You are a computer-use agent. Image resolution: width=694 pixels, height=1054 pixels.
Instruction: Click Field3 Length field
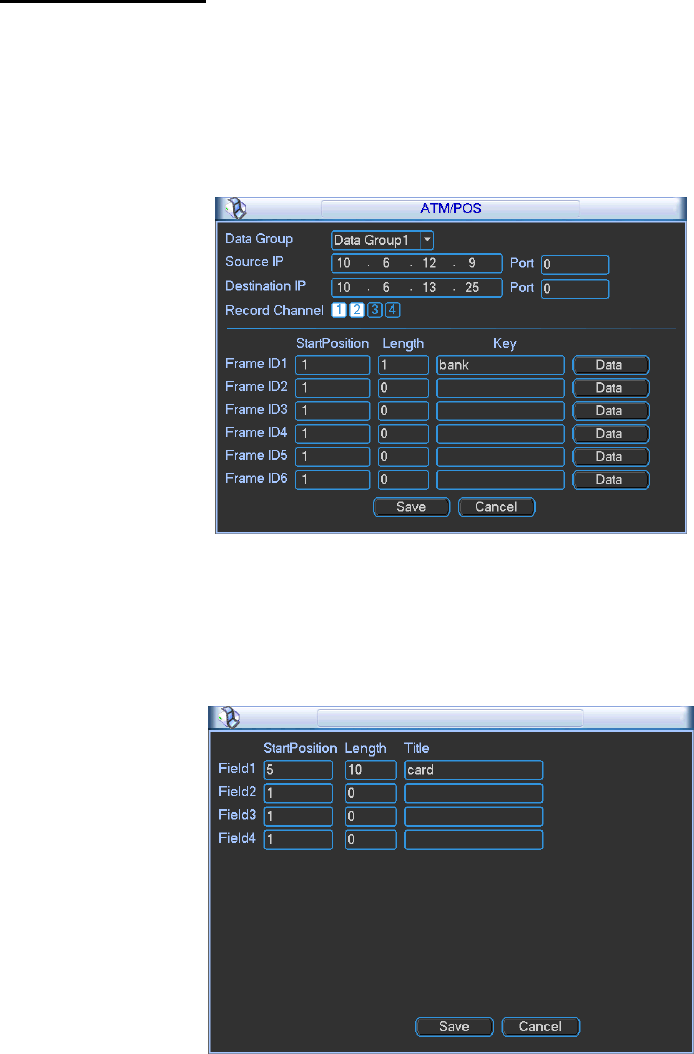pyautogui.click(x=371, y=817)
